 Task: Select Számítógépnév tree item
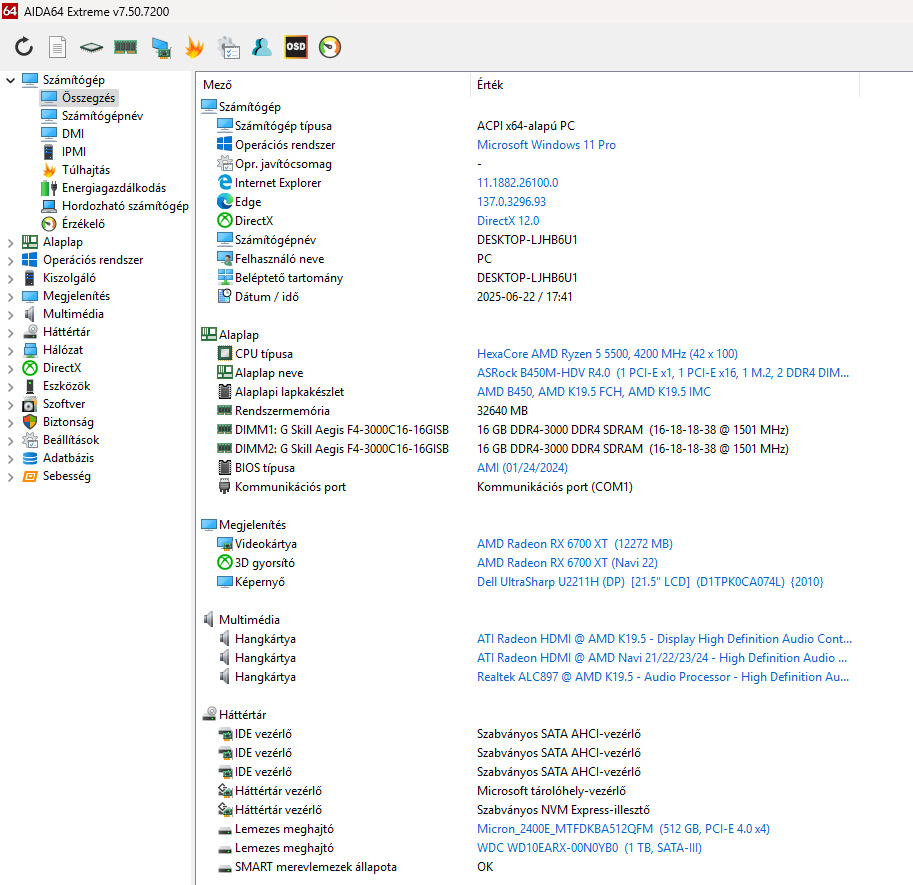tap(102, 116)
